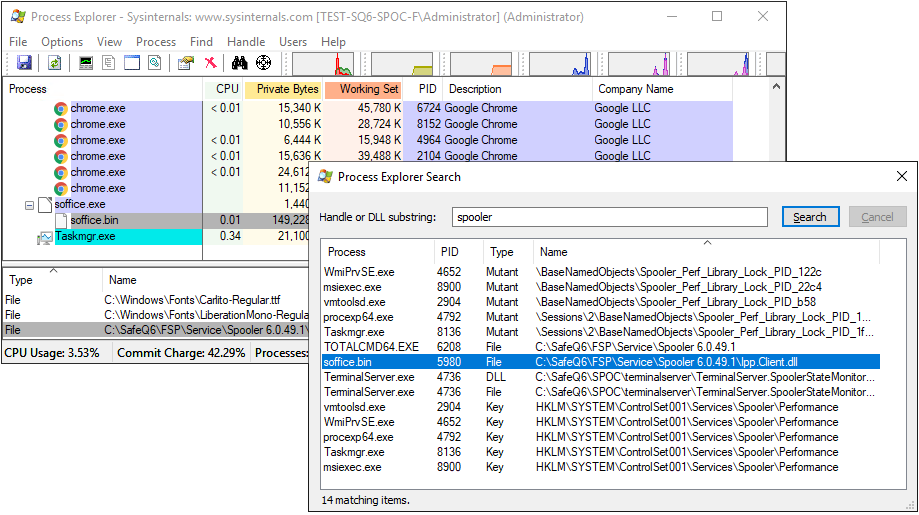Click the crosshair Find Window's Process icon
Screen dimensions: 919x515
[264, 63]
